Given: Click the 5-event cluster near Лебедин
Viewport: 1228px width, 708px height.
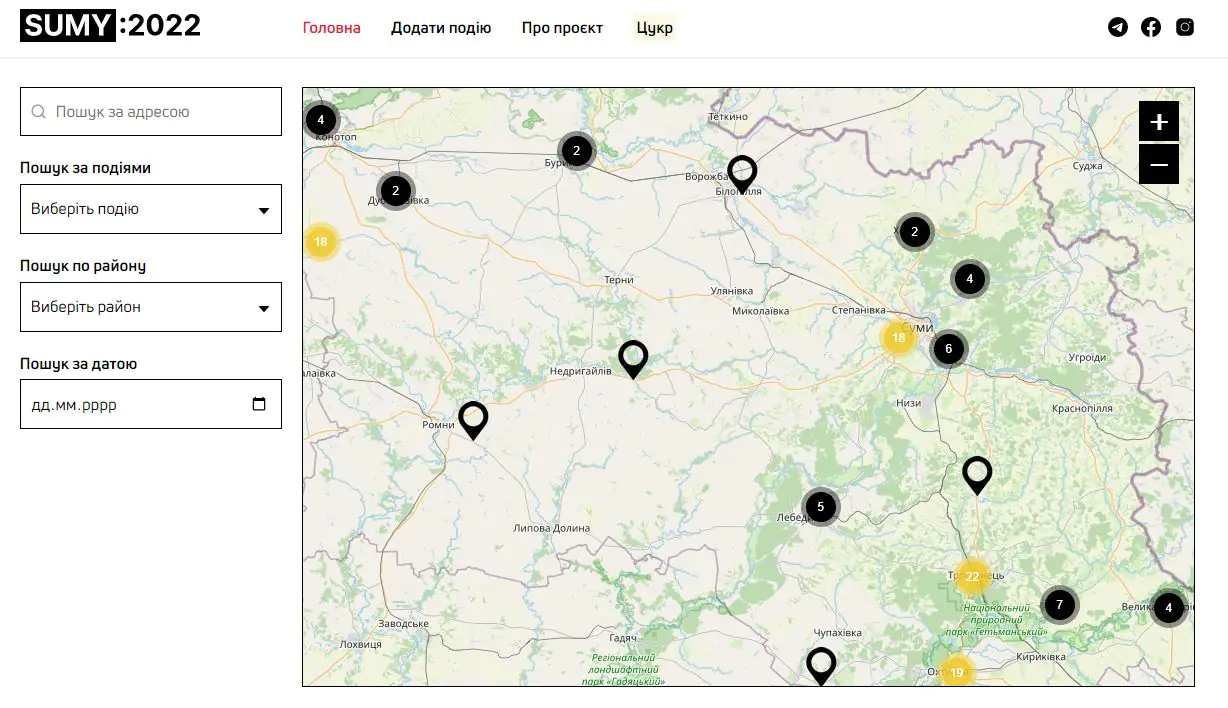Looking at the screenshot, I should (x=821, y=507).
